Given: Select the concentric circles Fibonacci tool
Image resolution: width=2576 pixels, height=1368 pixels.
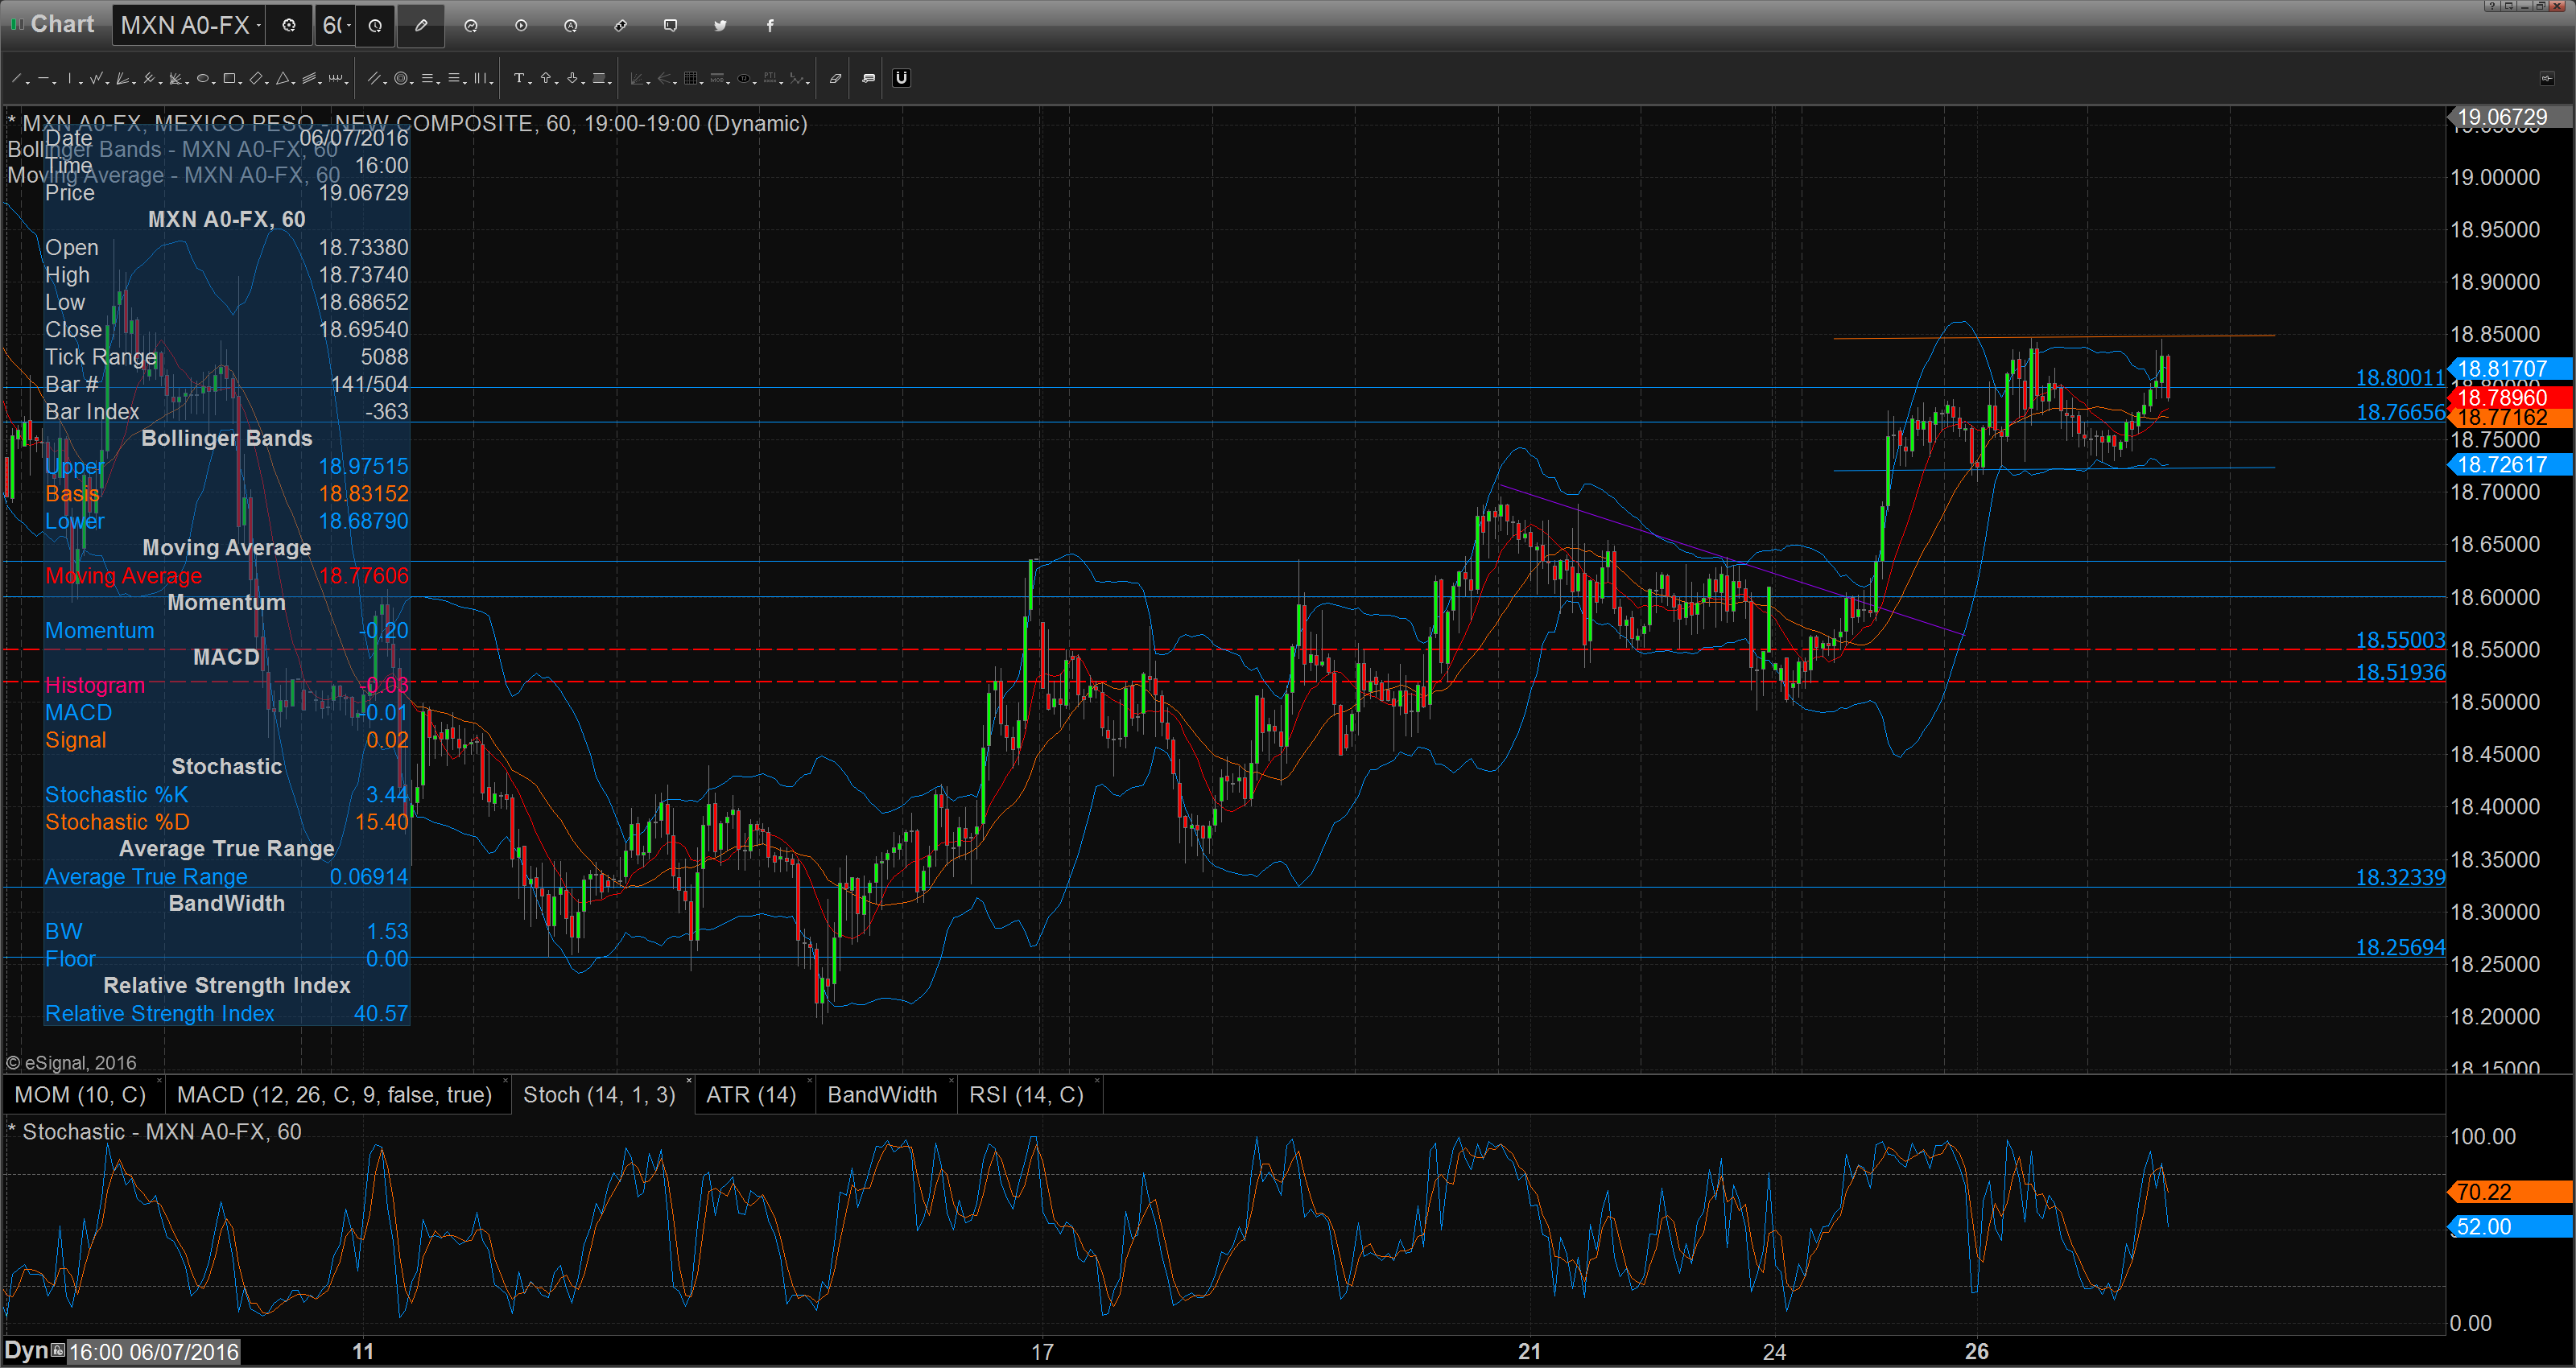Looking at the screenshot, I should click(400, 78).
